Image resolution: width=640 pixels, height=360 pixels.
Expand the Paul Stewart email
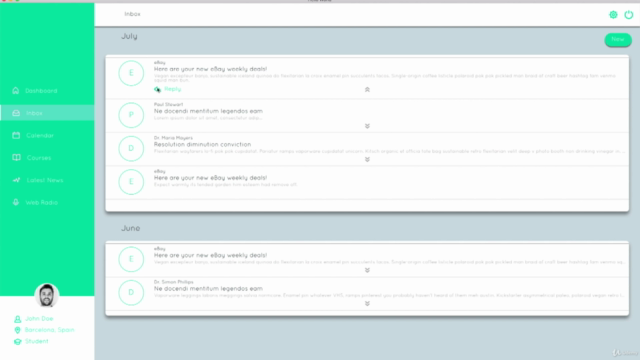367,126
